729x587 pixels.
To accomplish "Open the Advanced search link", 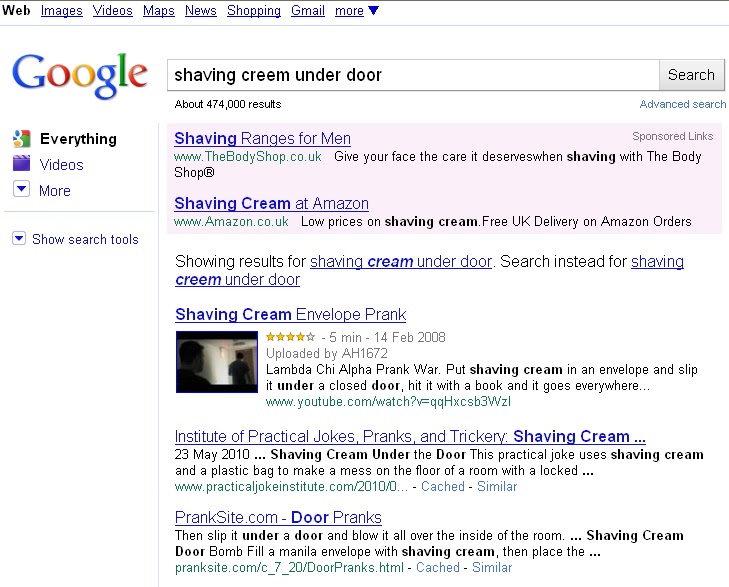I will coord(683,104).
